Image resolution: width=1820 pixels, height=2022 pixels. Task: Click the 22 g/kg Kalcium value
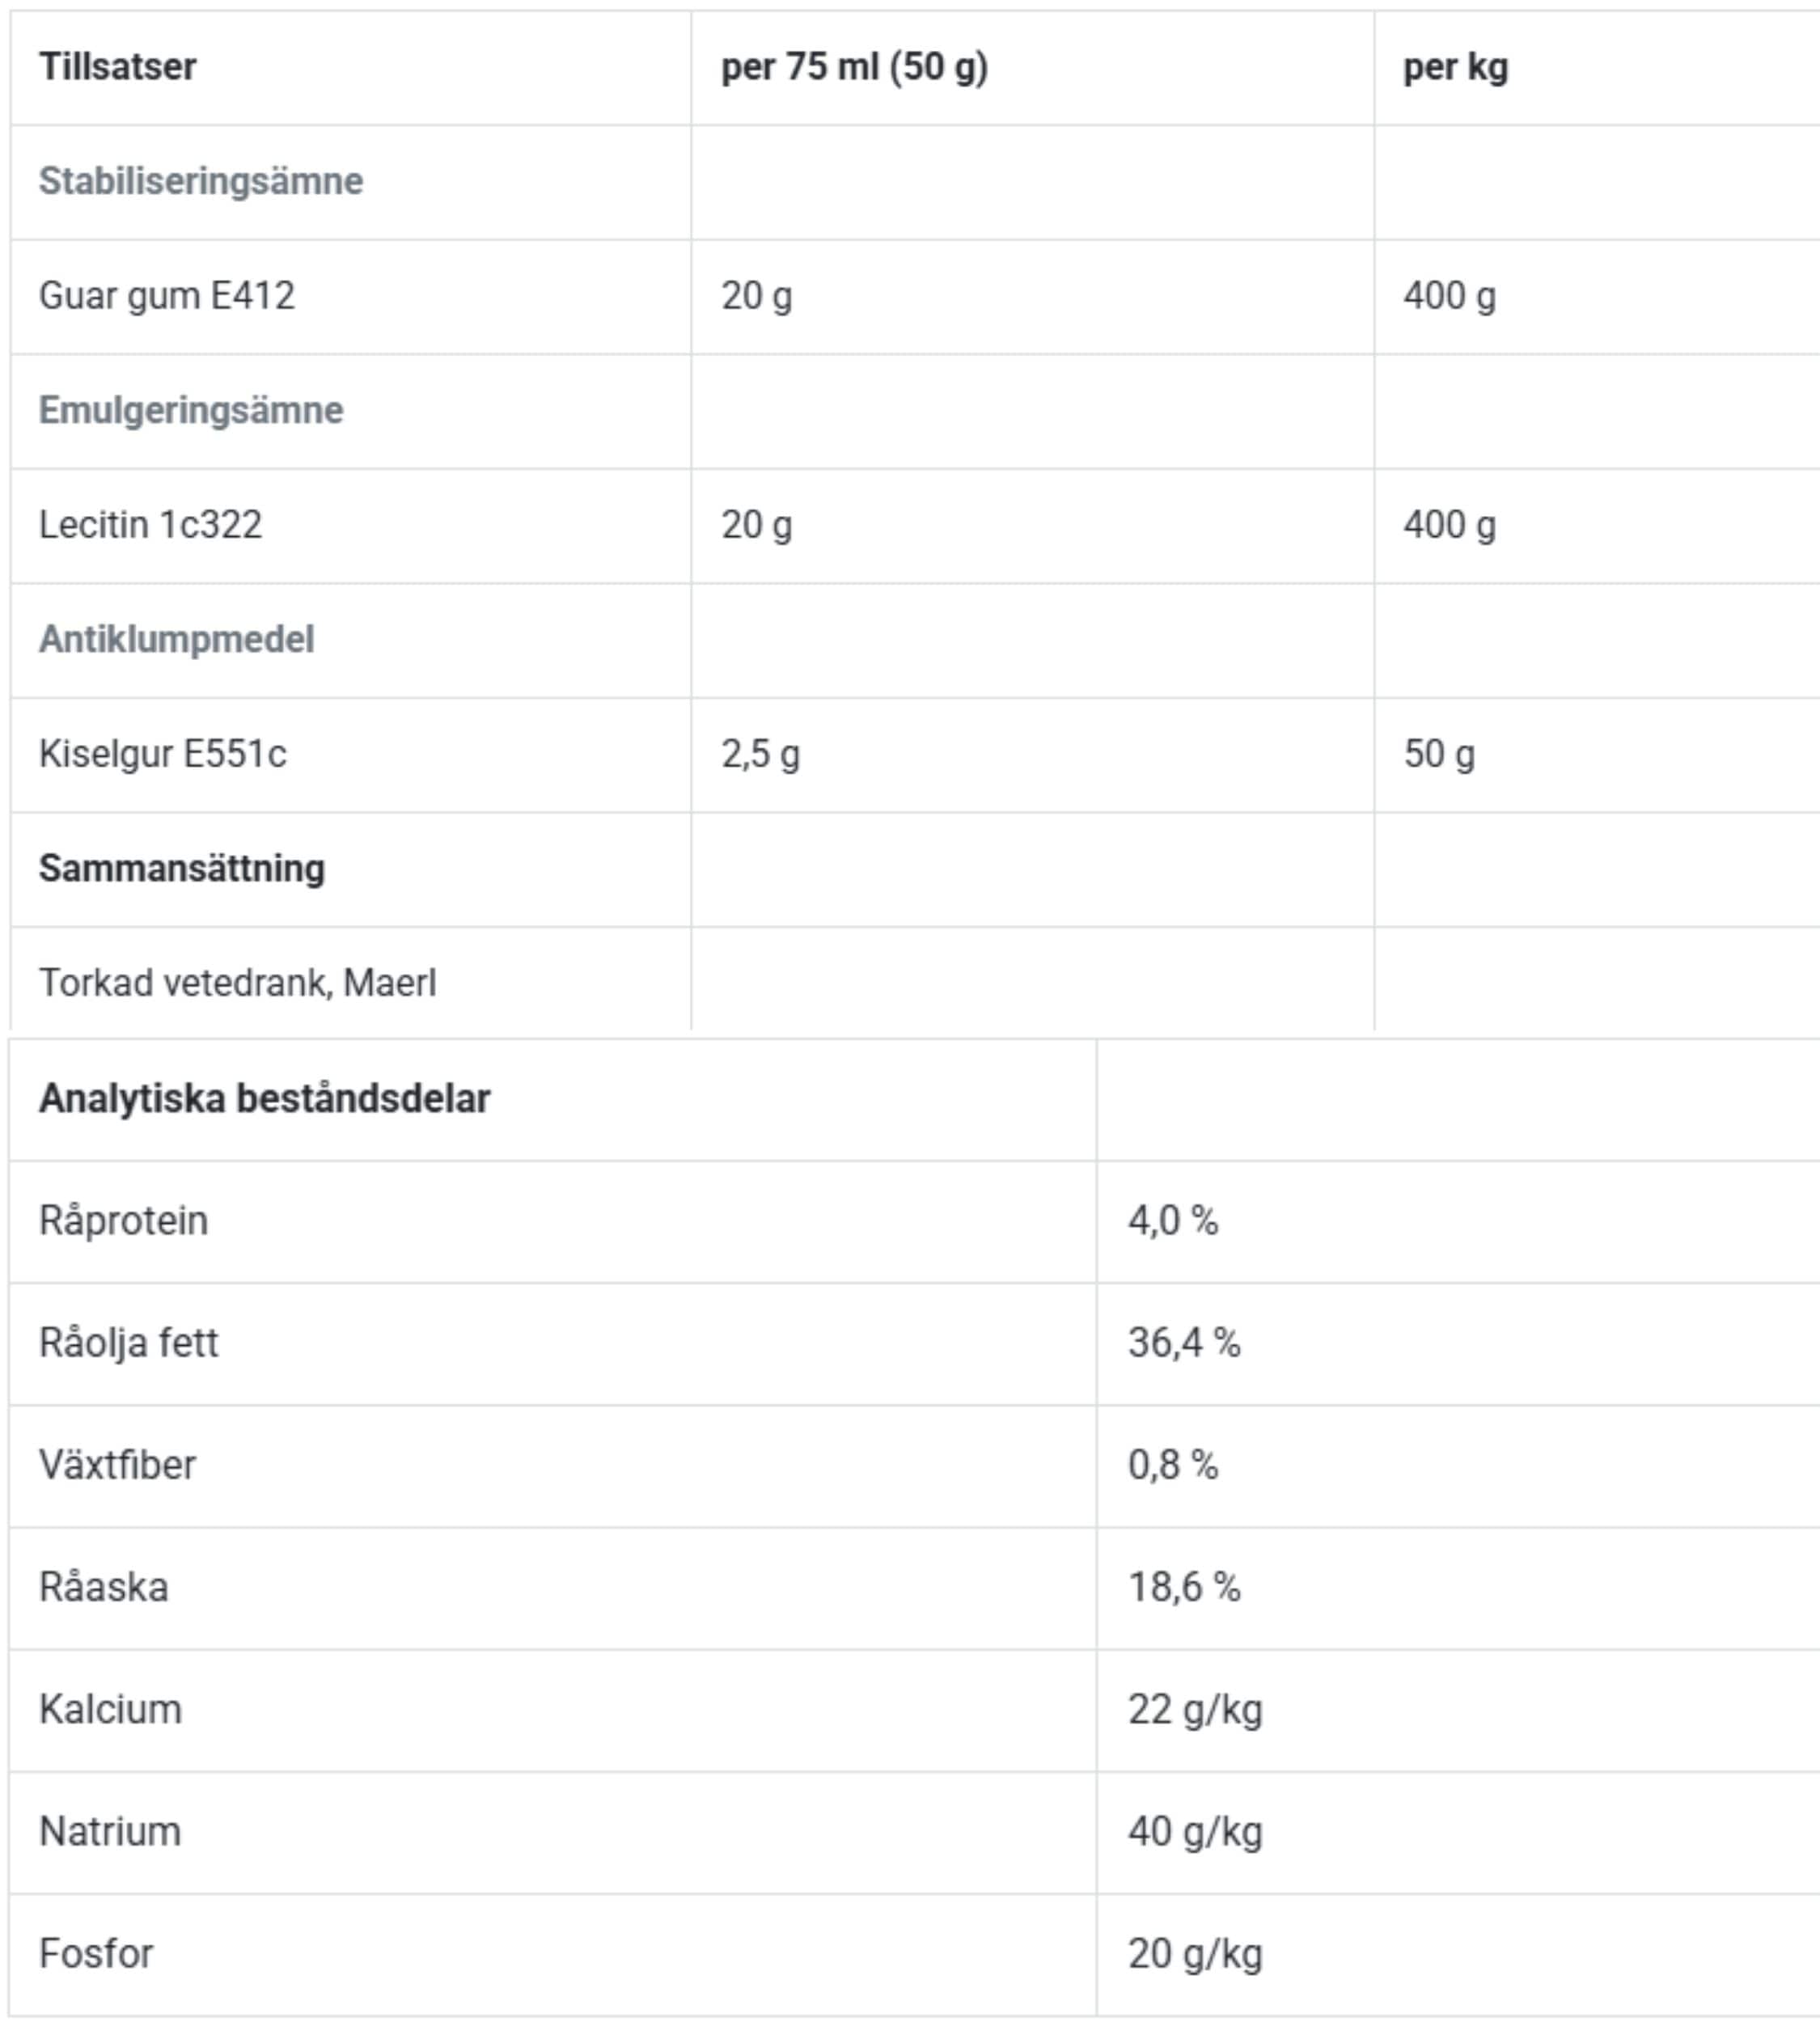tap(1194, 1709)
